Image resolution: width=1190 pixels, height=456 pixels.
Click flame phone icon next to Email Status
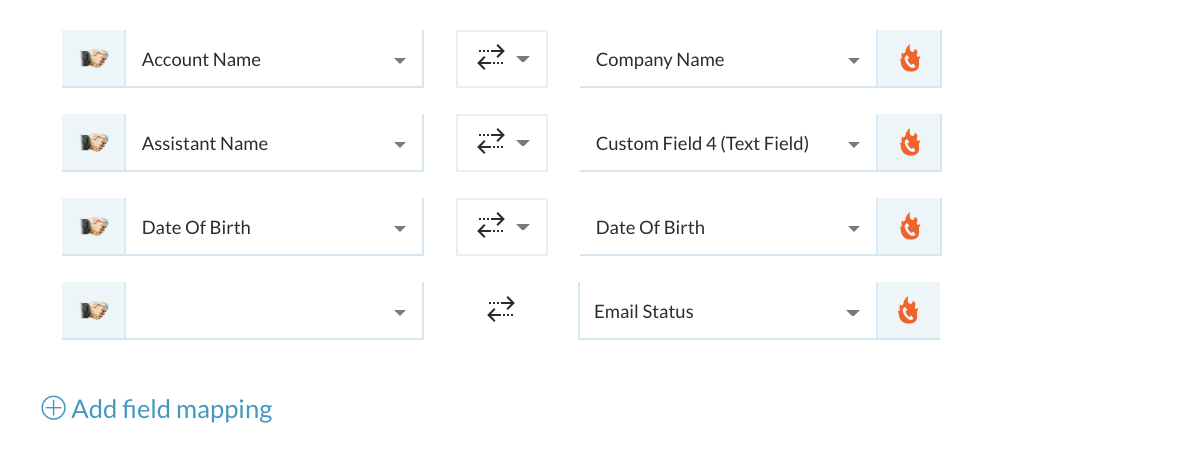(908, 311)
